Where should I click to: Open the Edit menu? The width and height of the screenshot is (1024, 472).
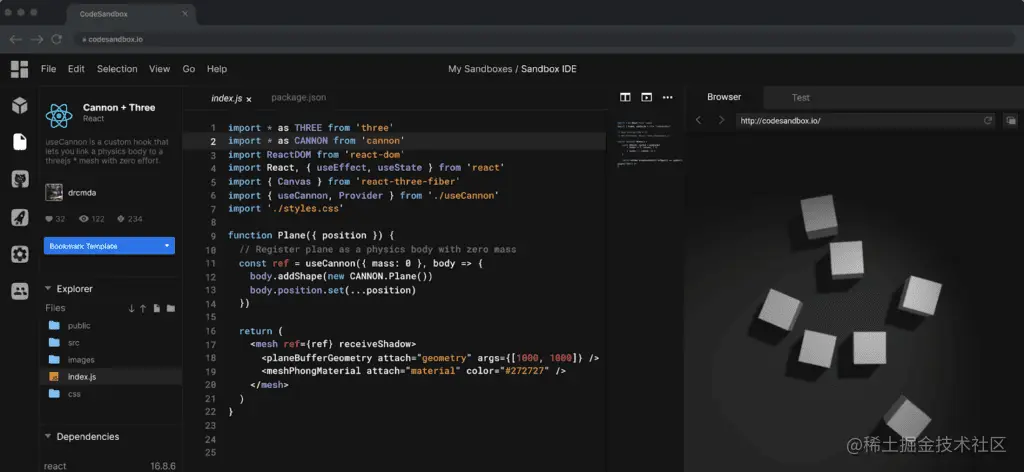pos(76,69)
